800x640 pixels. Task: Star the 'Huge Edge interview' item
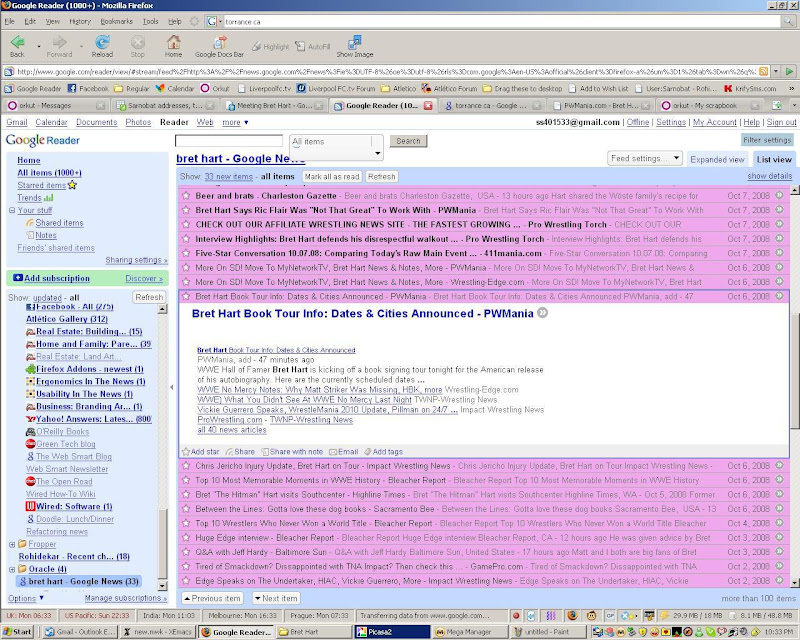[x=186, y=537]
